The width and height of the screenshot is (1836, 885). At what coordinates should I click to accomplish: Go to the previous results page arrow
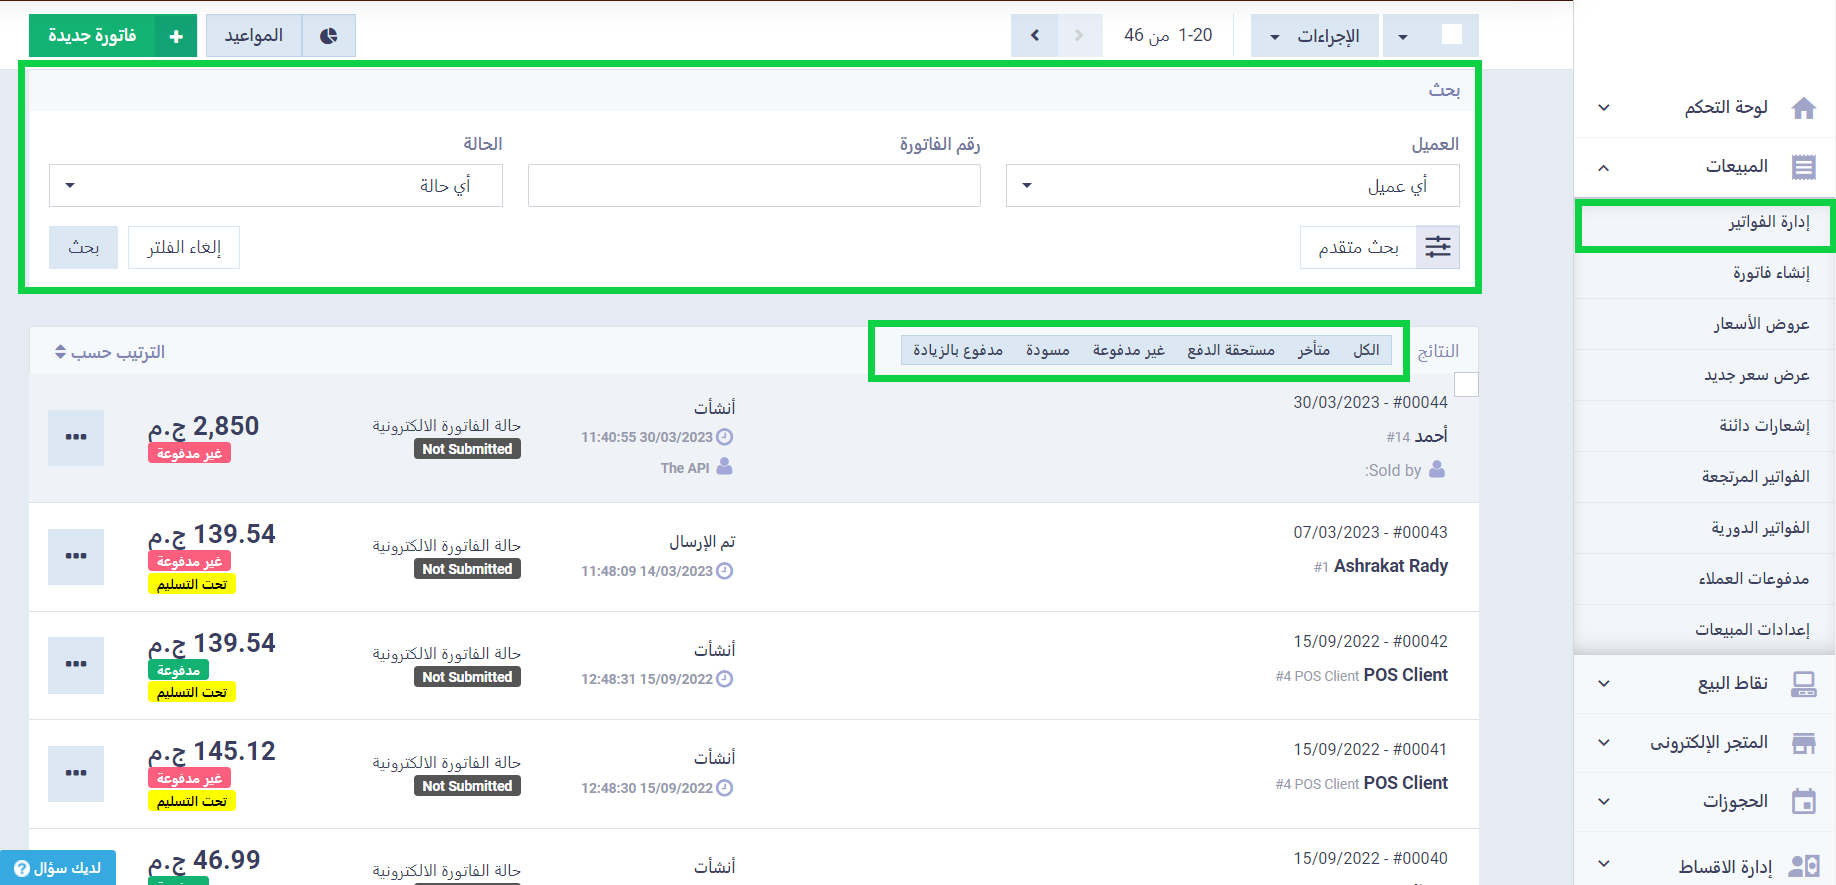coord(1035,36)
